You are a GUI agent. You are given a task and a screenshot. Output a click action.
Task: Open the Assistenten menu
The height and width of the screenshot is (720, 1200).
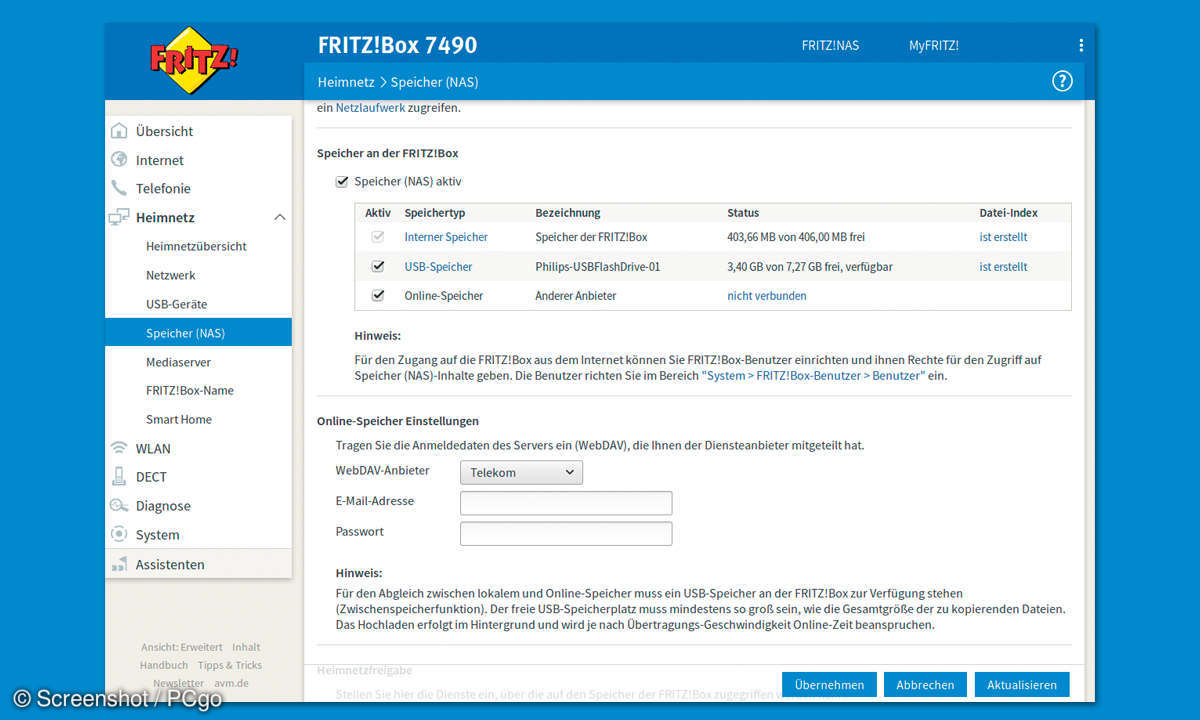(170, 564)
